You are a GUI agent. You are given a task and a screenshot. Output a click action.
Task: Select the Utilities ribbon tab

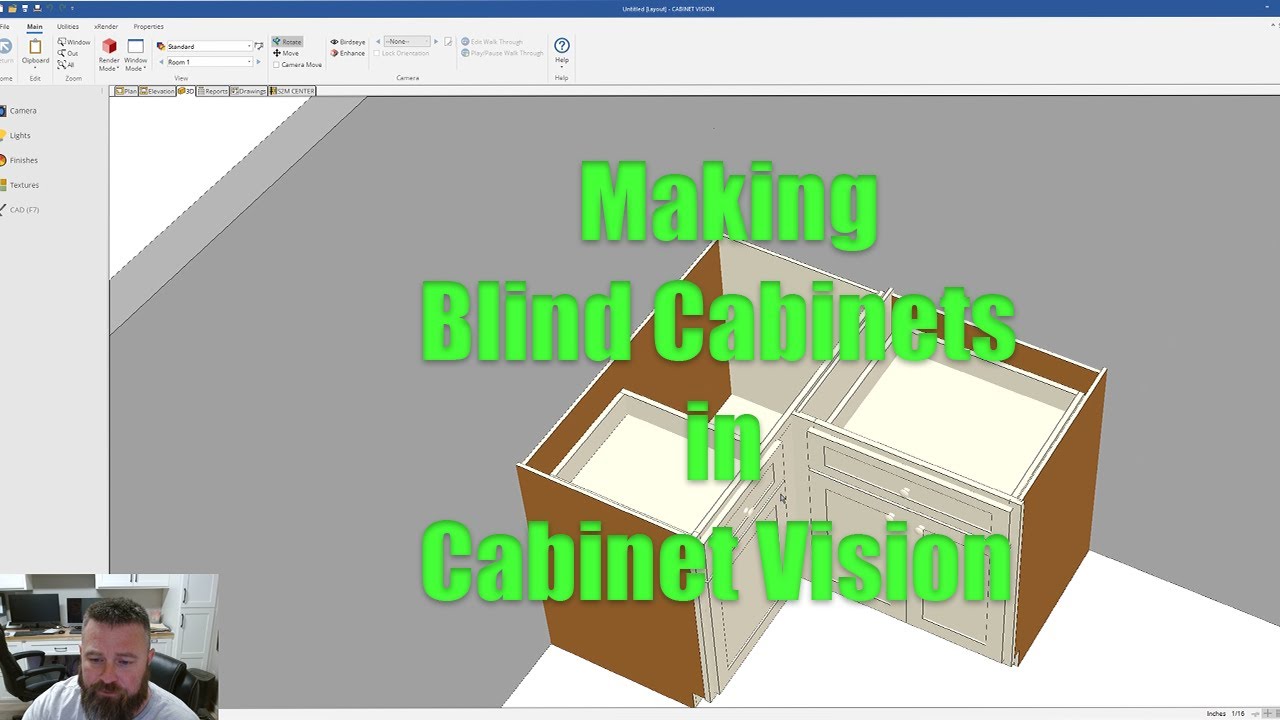[x=68, y=26]
